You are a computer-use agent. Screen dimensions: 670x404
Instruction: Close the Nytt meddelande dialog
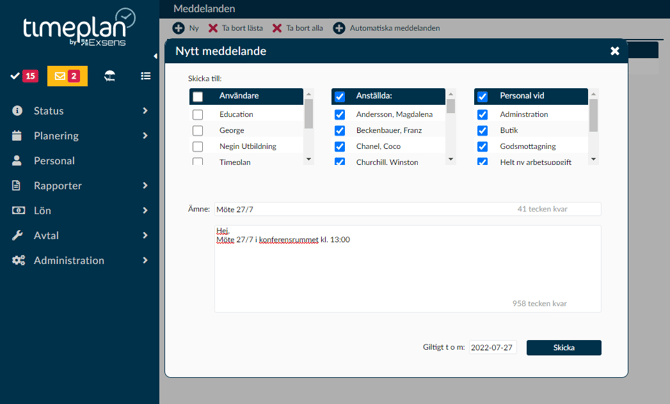[615, 51]
